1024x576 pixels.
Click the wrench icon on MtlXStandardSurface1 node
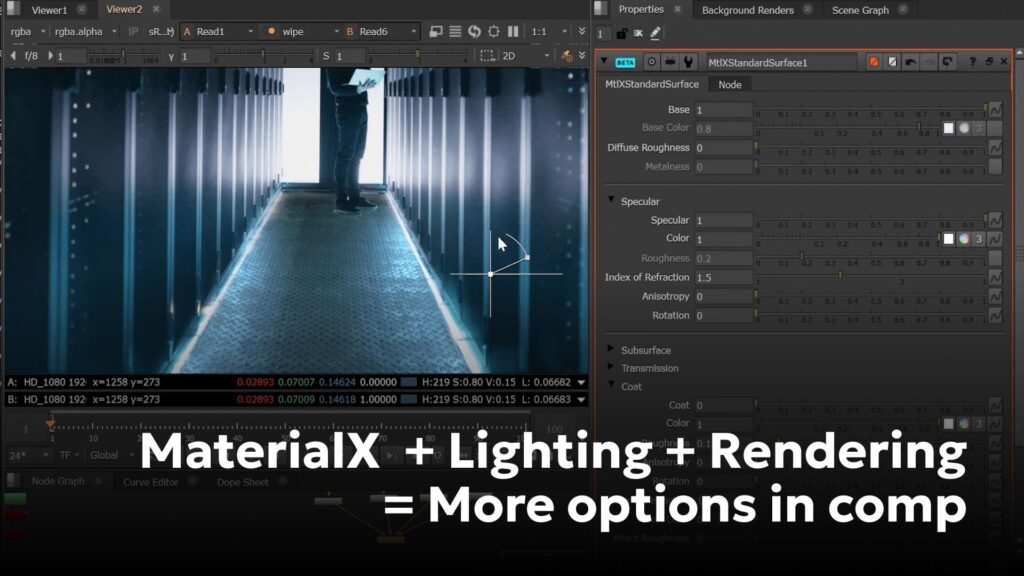click(x=690, y=63)
